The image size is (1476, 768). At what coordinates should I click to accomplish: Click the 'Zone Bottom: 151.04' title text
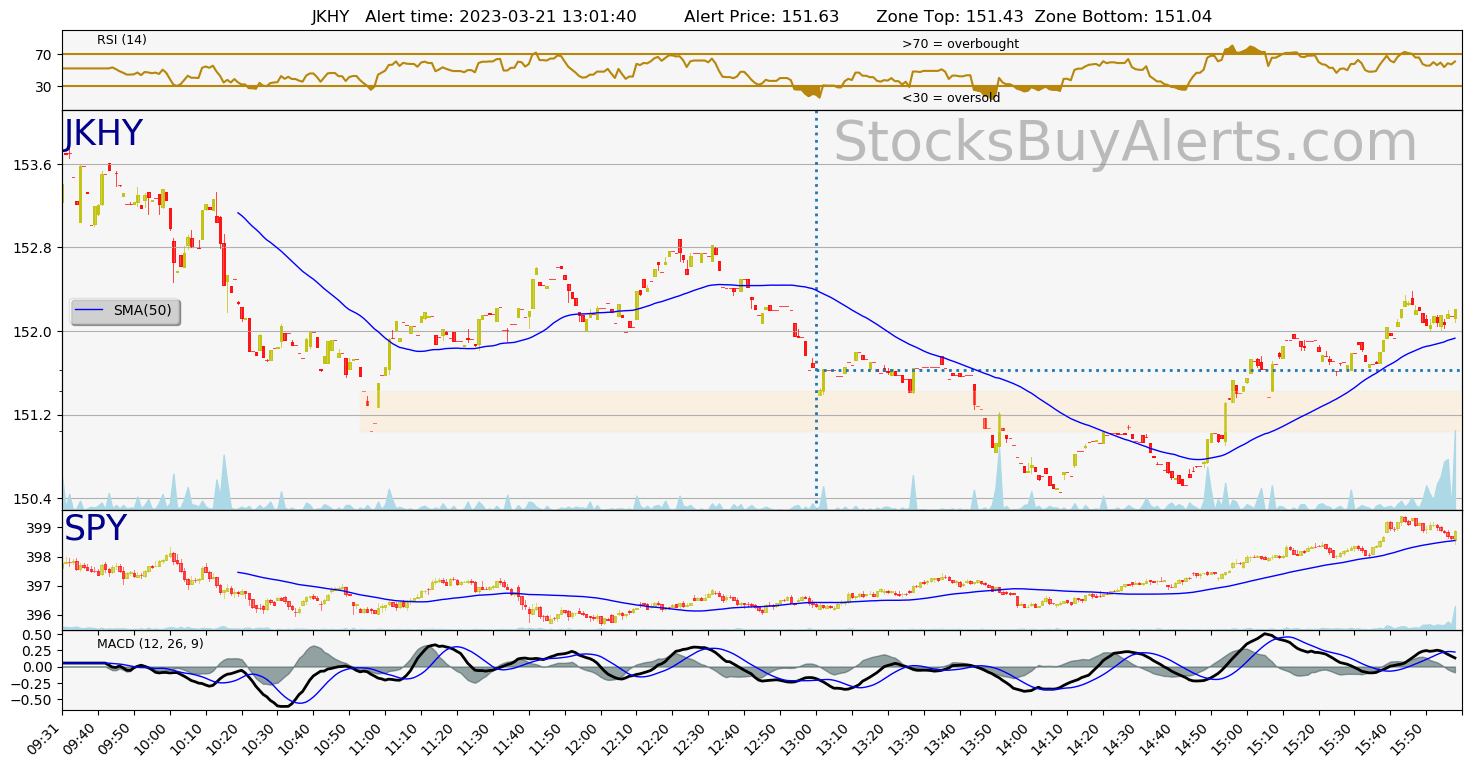pos(1123,16)
